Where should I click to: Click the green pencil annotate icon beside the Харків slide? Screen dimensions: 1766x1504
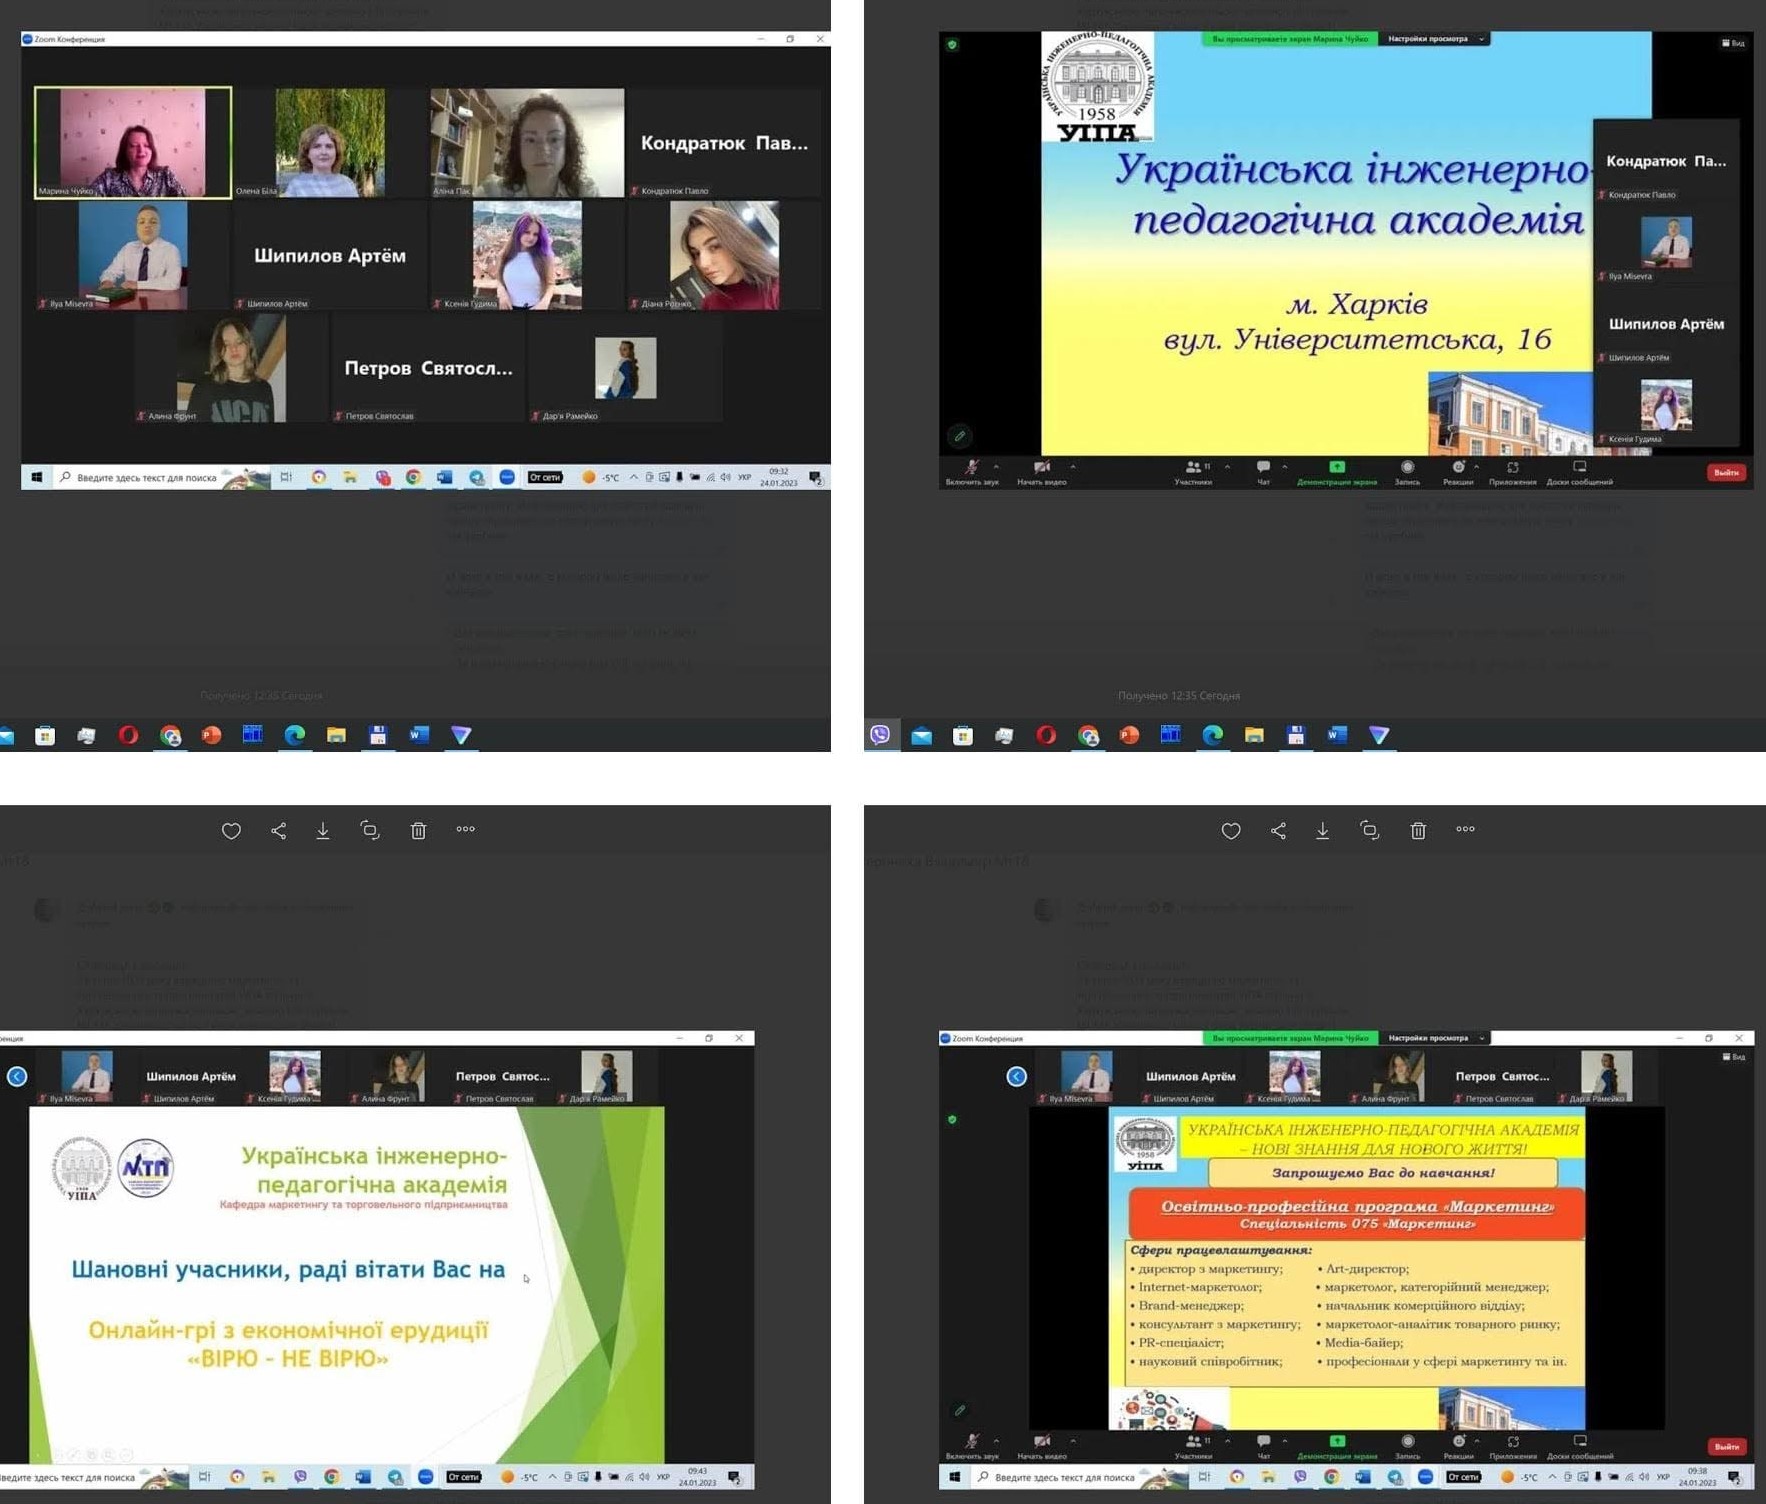tap(960, 436)
